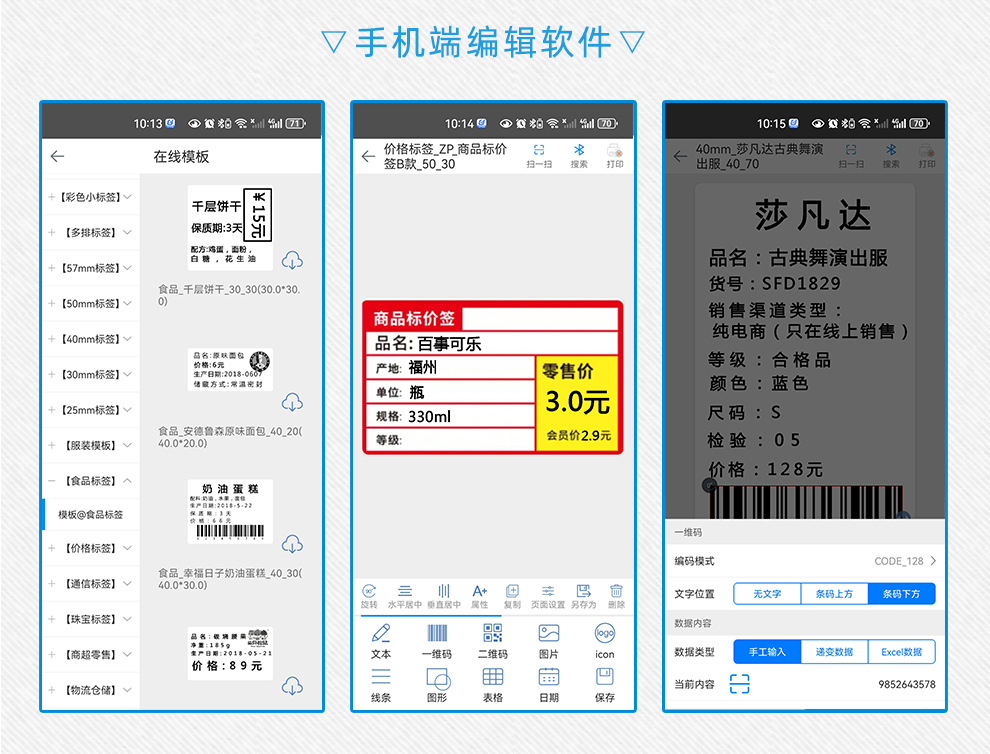Image resolution: width=990 pixels, height=754 pixels.
Task: Select 条码下方 text position
Action: tap(902, 594)
